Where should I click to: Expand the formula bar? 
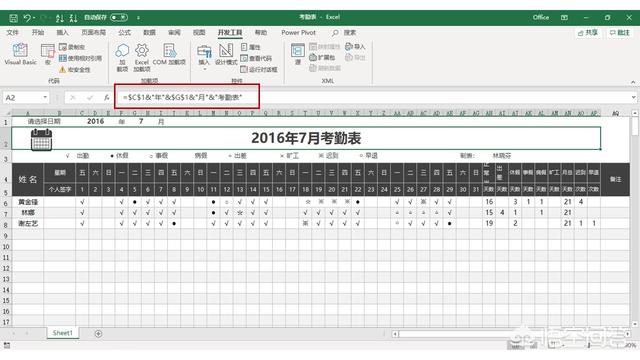pyautogui.click(x=633, y=97)
